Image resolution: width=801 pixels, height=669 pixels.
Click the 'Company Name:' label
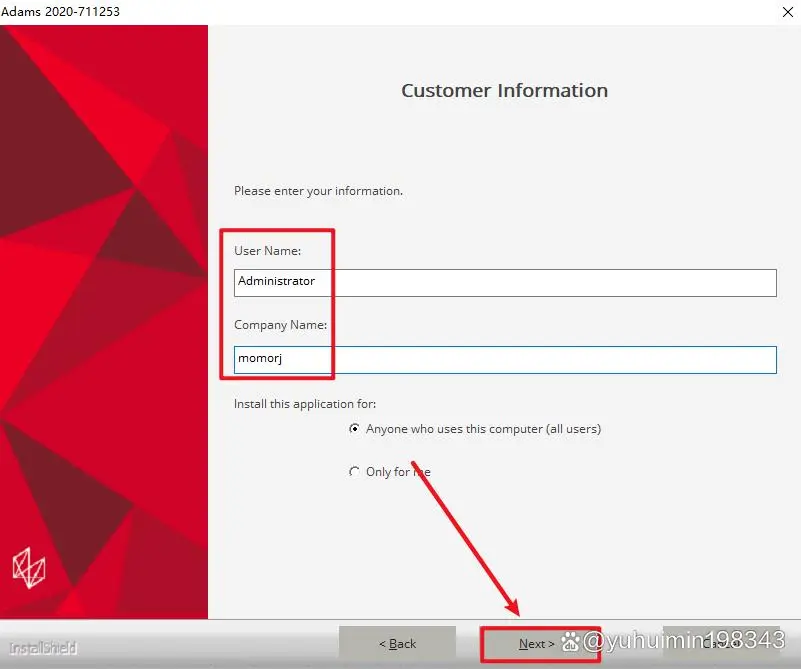tap(280, 325)
